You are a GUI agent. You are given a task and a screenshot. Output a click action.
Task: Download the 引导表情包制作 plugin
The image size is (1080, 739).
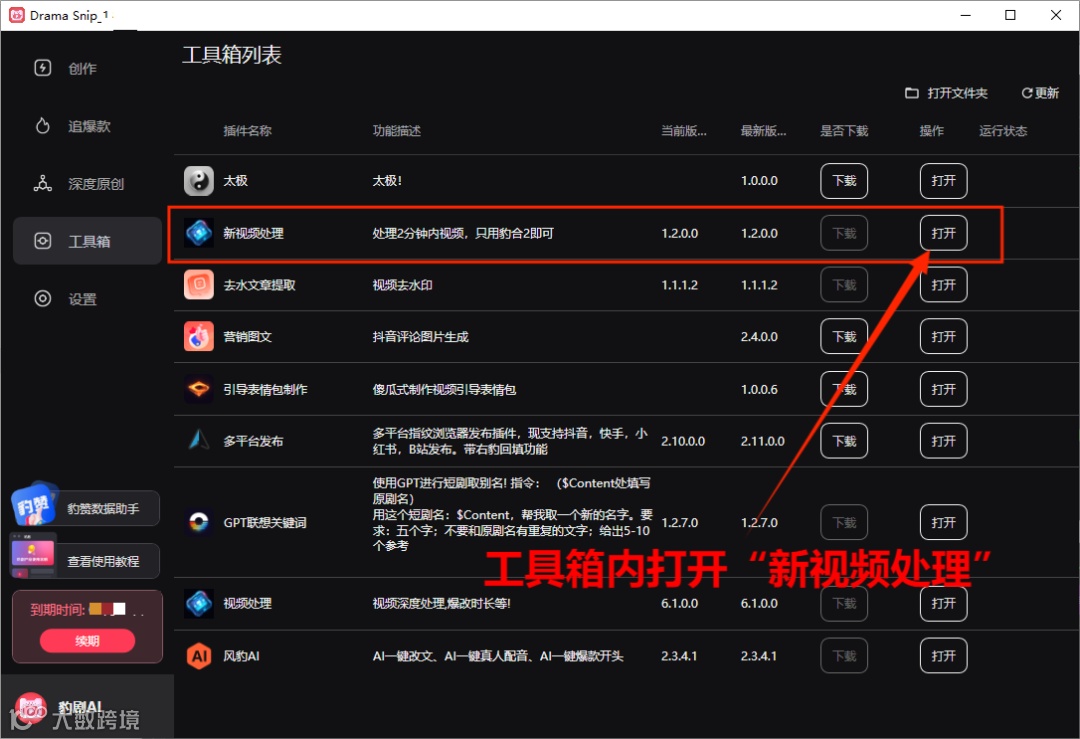coord(844,389)
